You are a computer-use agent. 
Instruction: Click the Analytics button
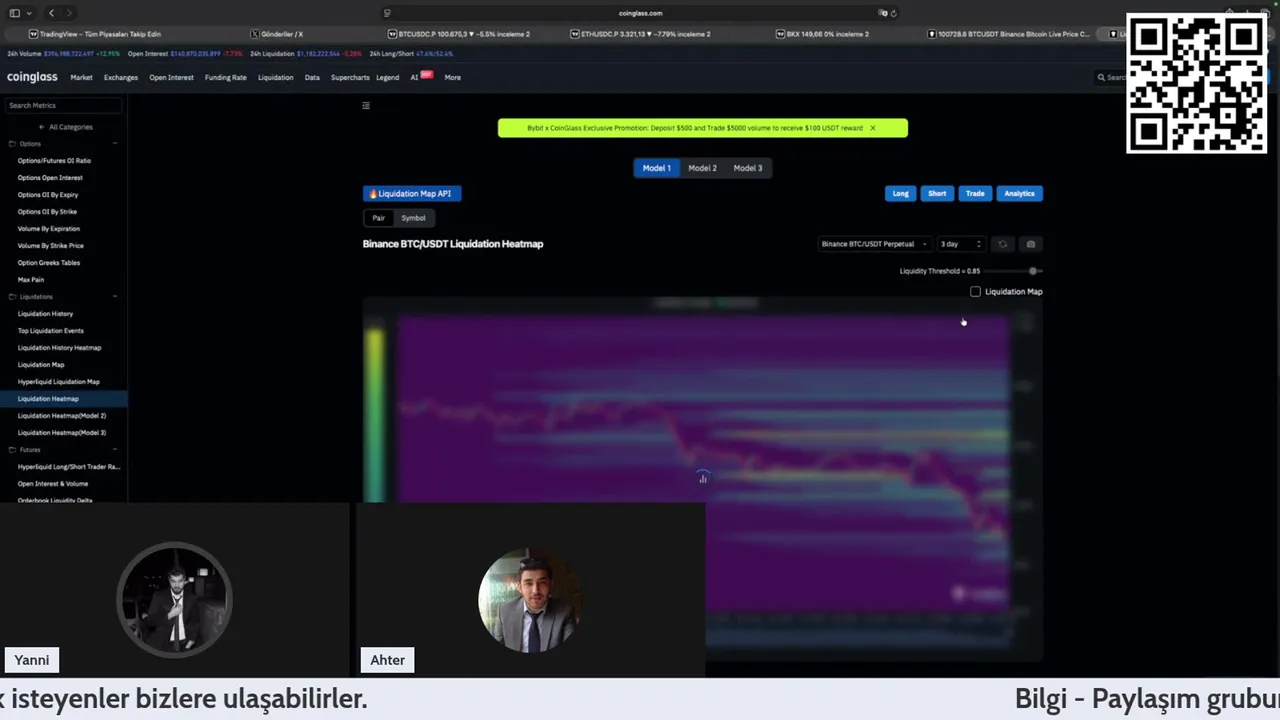click(x=1019, y=194)
